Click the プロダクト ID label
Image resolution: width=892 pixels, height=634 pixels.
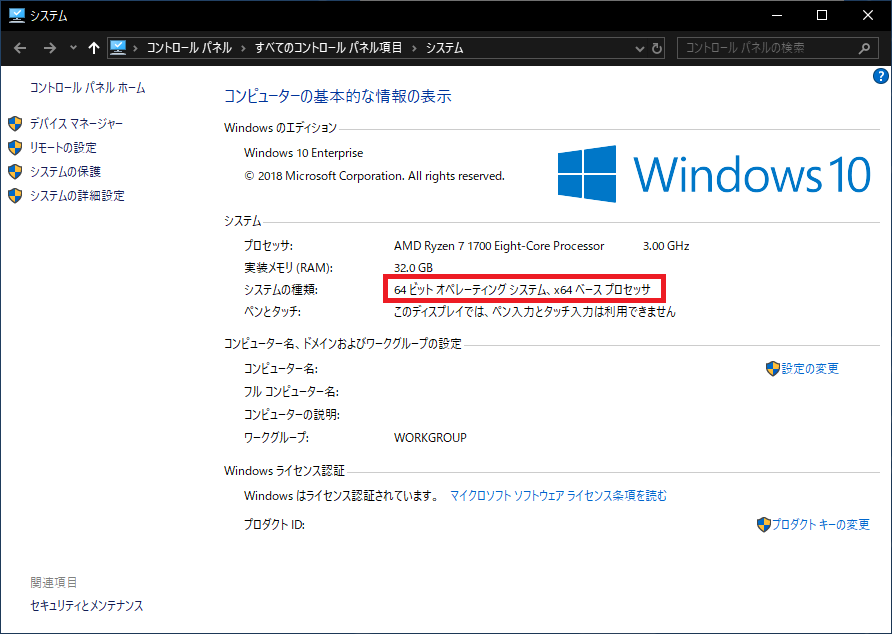tap(274, 525)
